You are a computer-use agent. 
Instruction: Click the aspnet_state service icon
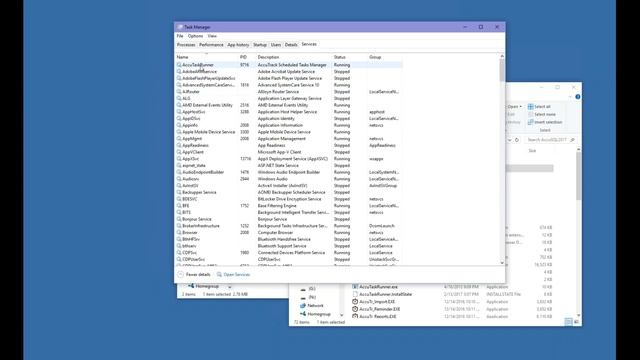pyautogui.click(x=179, y=165)
